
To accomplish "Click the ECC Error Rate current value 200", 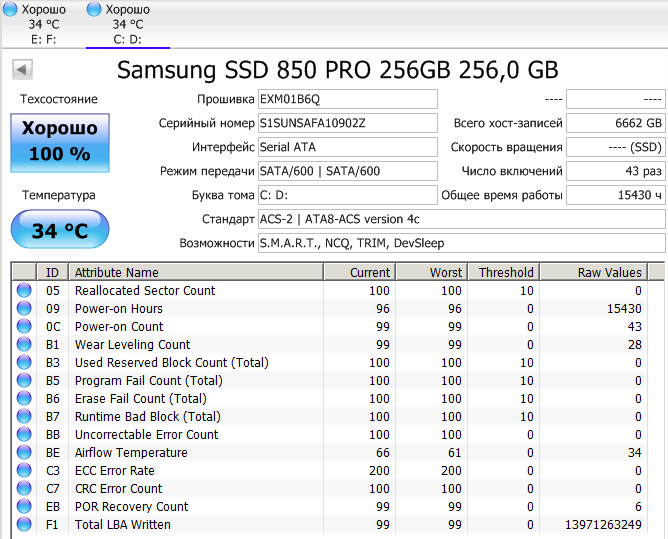I will coord(379,470).
